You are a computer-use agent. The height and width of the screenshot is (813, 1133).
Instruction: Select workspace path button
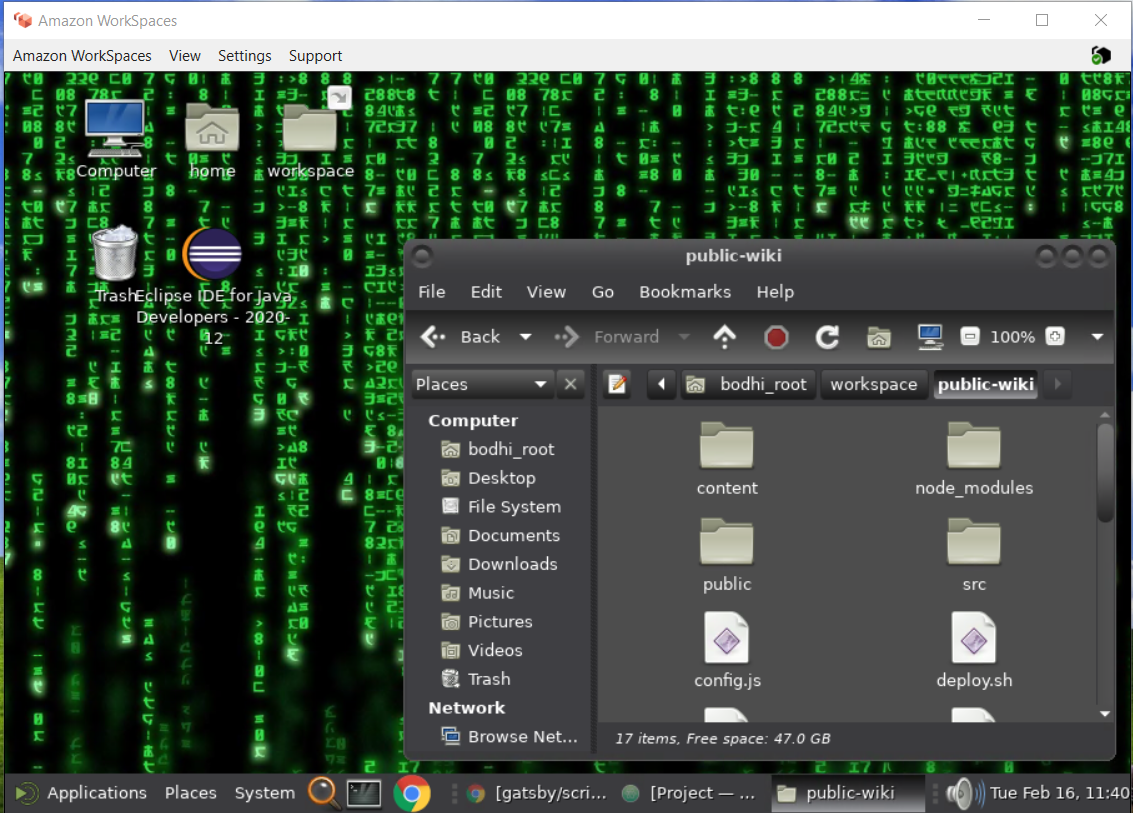coord(874,384)
